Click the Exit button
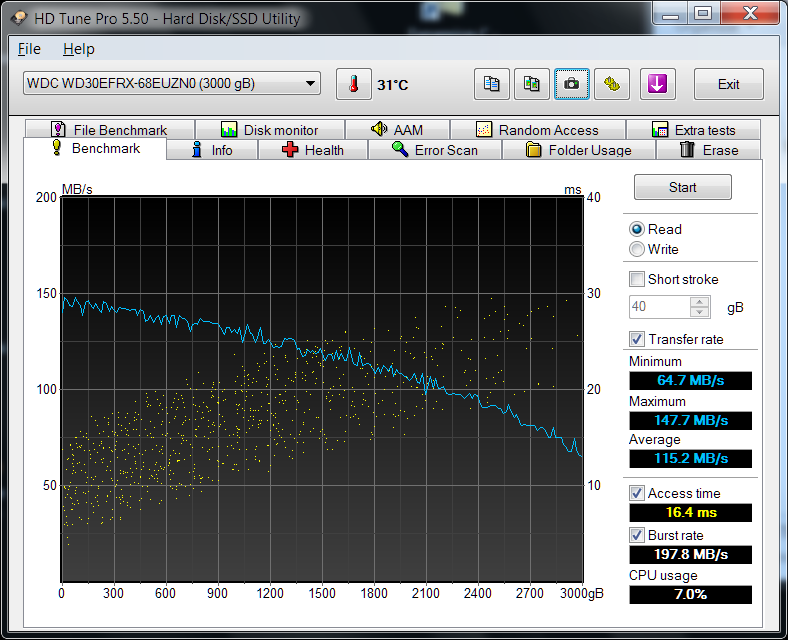 (728, 84)
